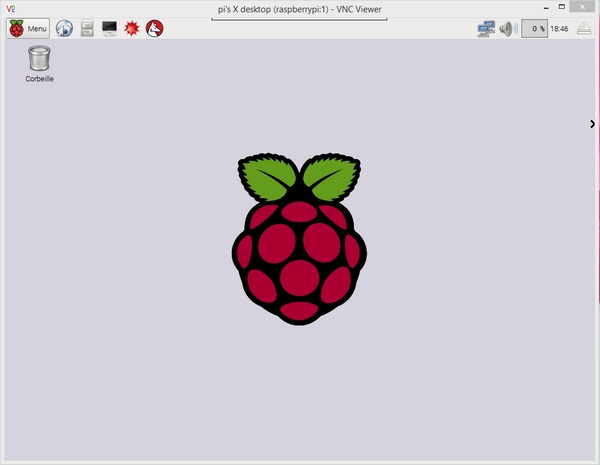This screenshot has width=600, height=465.
Task: Launch the Wolfram wolf icon
Action: tap(155, 28)
